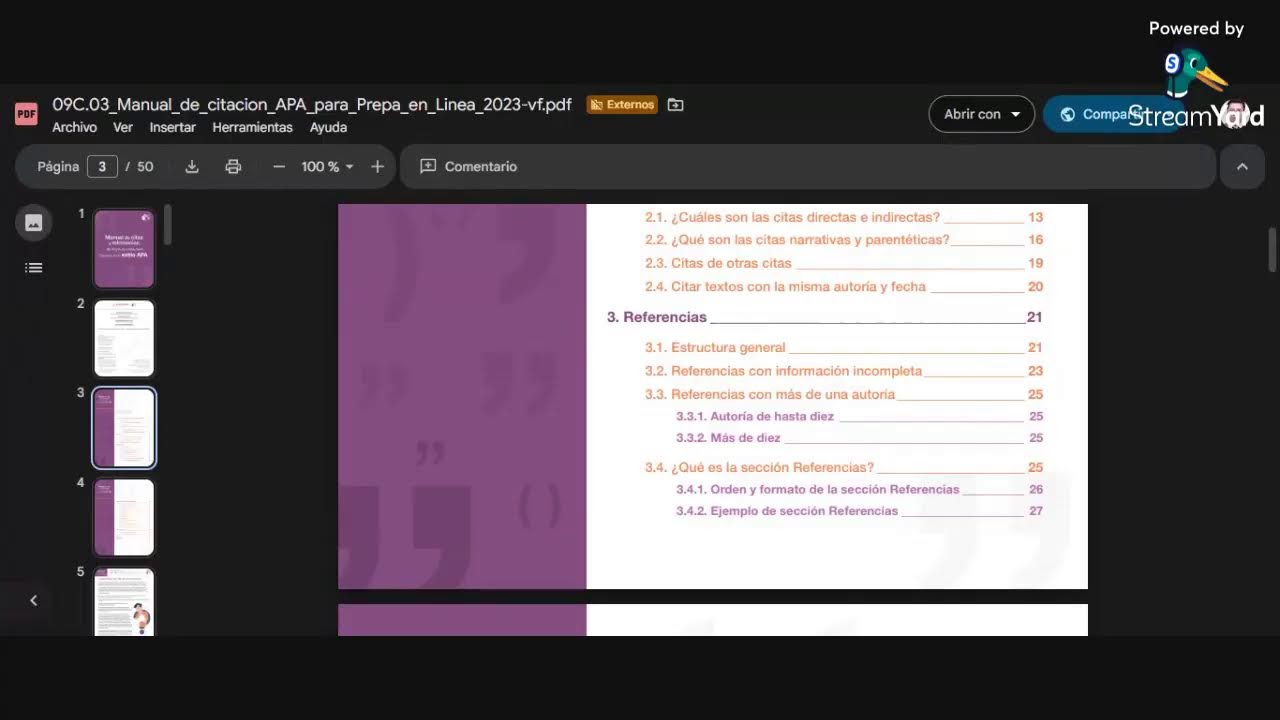Click the Externos label badge
The width and height of the screenshot is (1280, 720).
pos(622,105)
